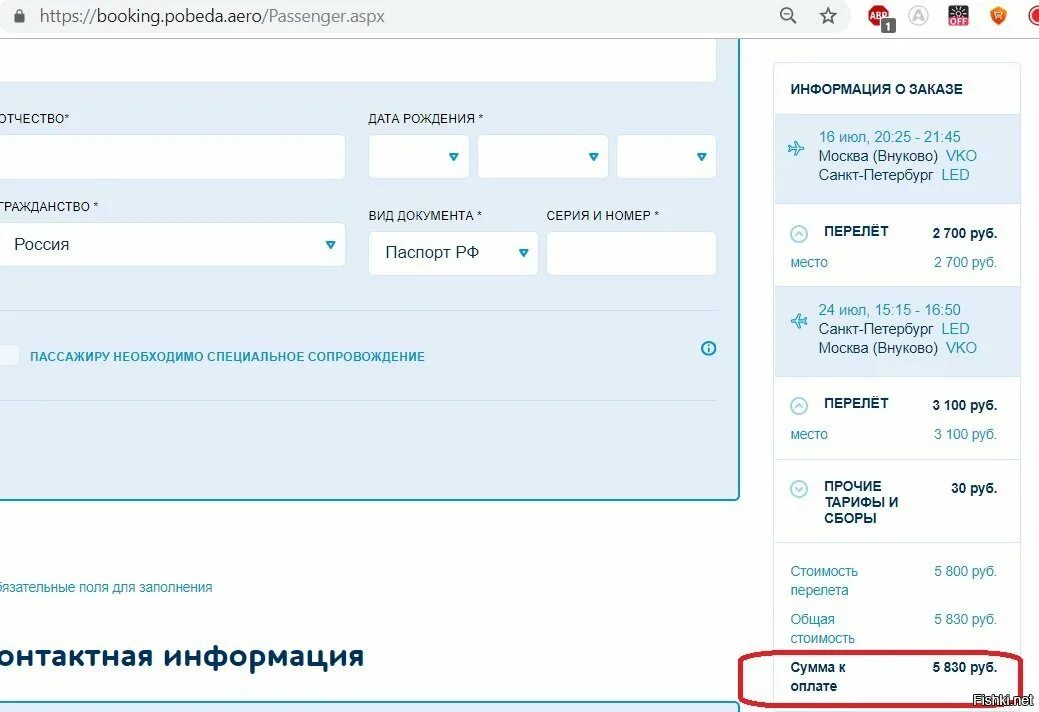
Task: Click the VKO code in return flight
Action: pos(961,348)
